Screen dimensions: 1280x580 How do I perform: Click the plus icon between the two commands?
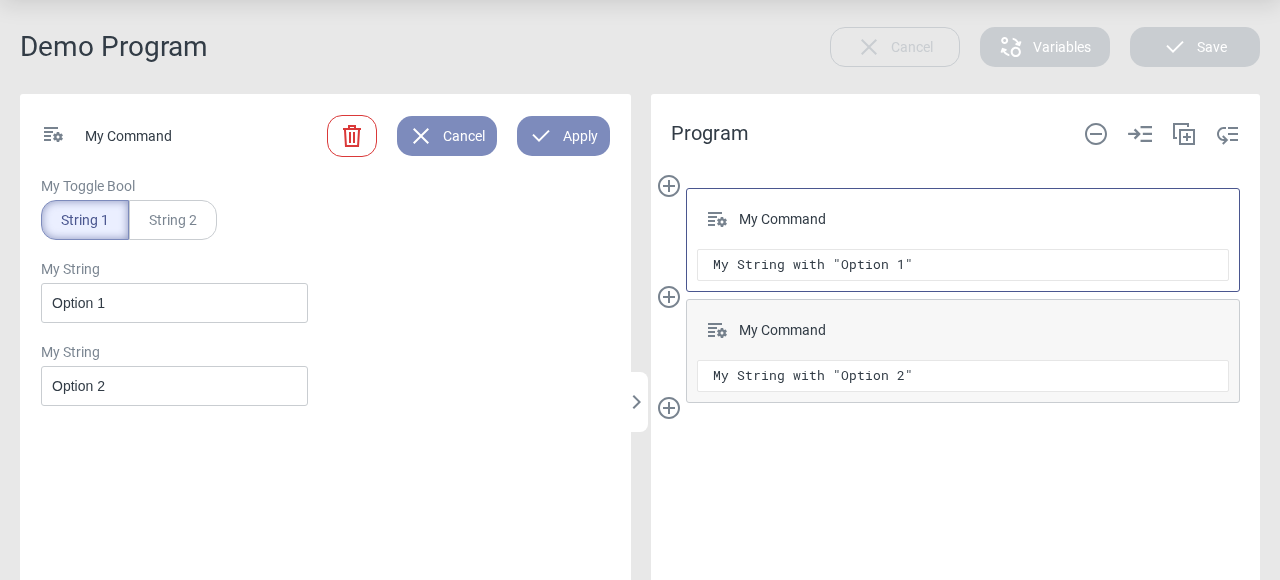(x=669, y=297)
